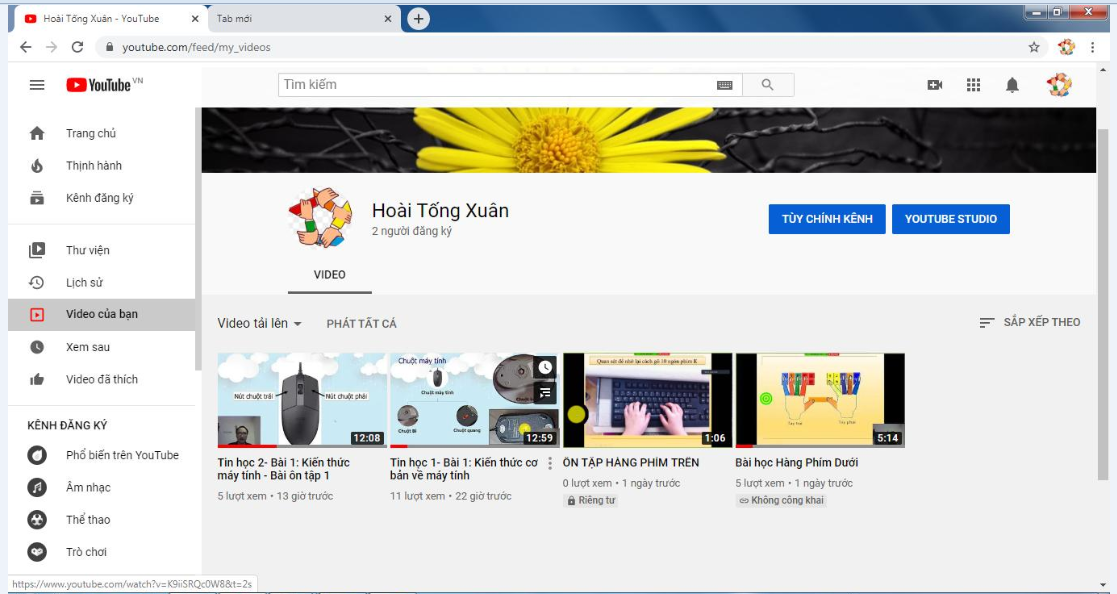This screenshot has width=1117, height=594.
Task: Bookmark this page with the star icon
Action: coord(1034,47)
